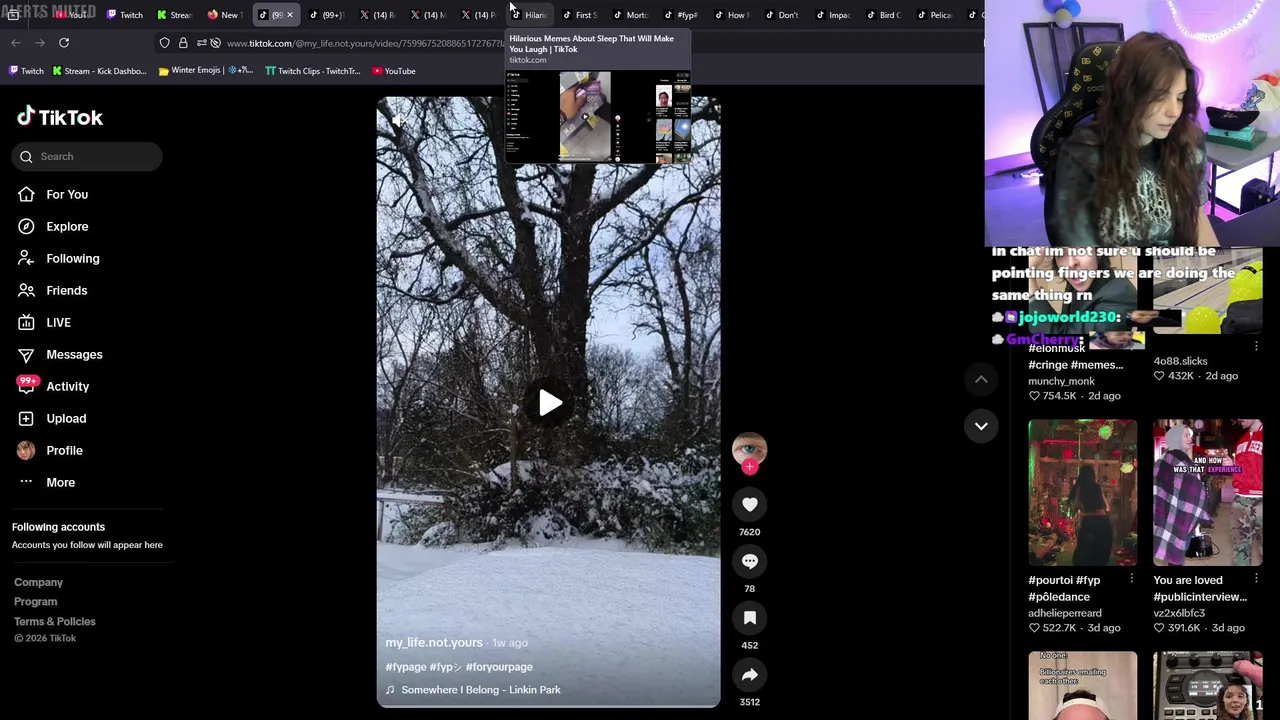Switch to the Twitch browser tab
Image resolution: width=1280 pixels, height=720 pixels.
(125, 15)
